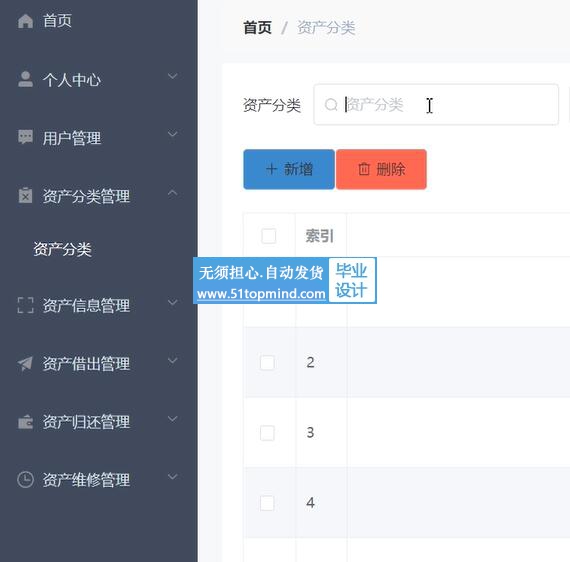The image size is (570, 562).
Task: Click the trash icon on the 删除 button
Action: tap(364, 169)
